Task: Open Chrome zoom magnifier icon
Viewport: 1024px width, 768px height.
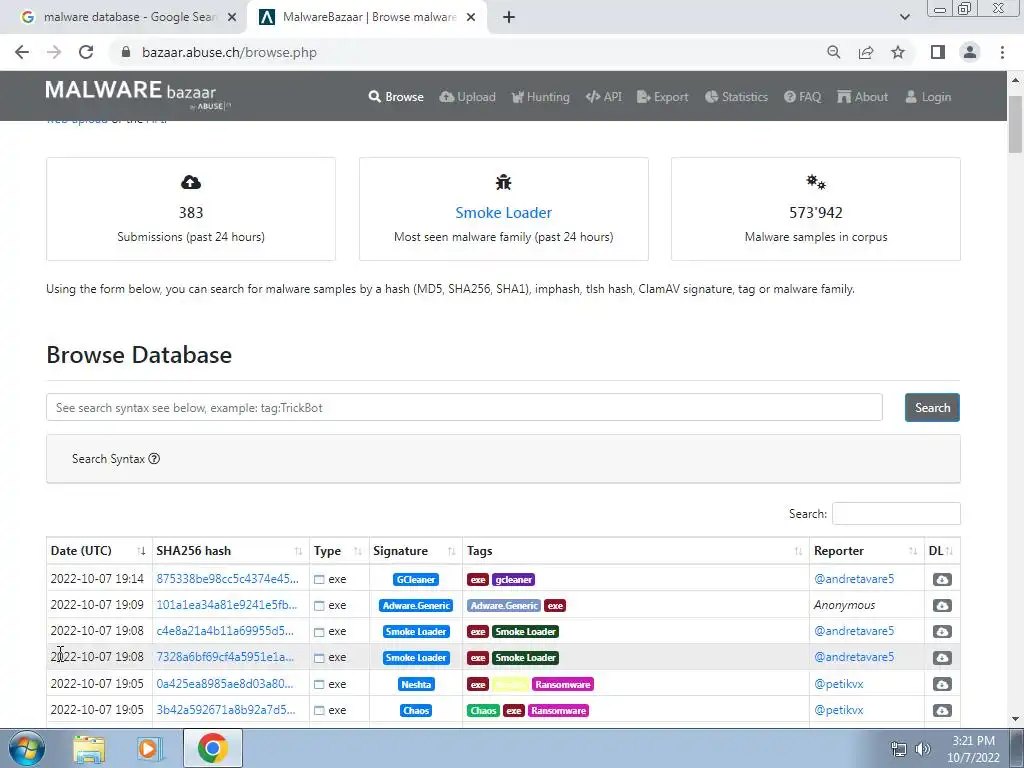Action: pos(833,52)
